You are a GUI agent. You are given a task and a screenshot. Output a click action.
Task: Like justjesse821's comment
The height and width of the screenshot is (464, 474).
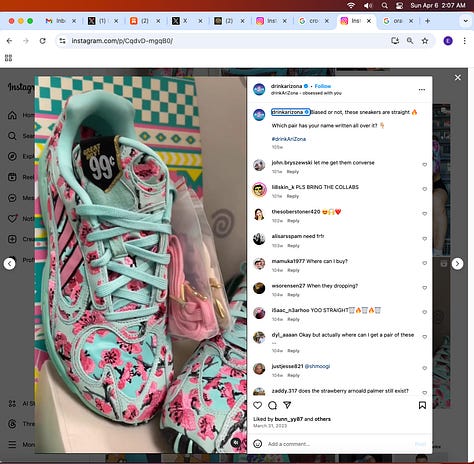pos(424,368)
